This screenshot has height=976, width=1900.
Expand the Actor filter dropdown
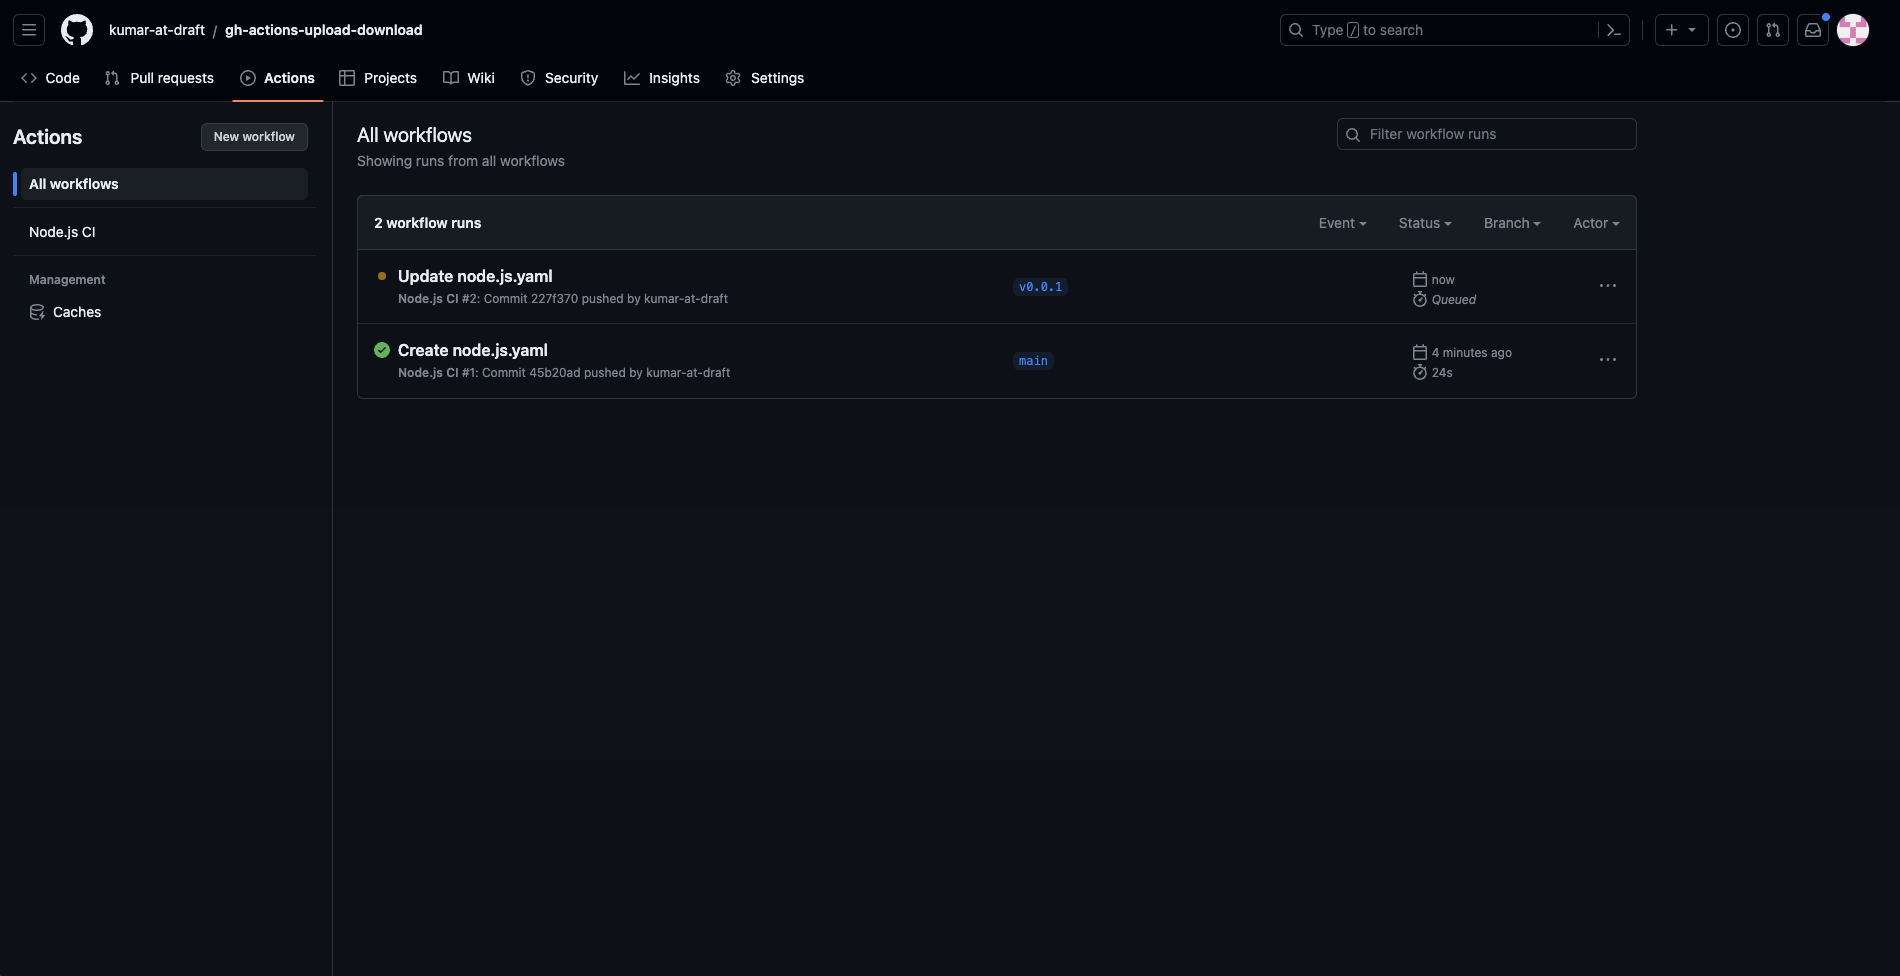[1596, 223]
